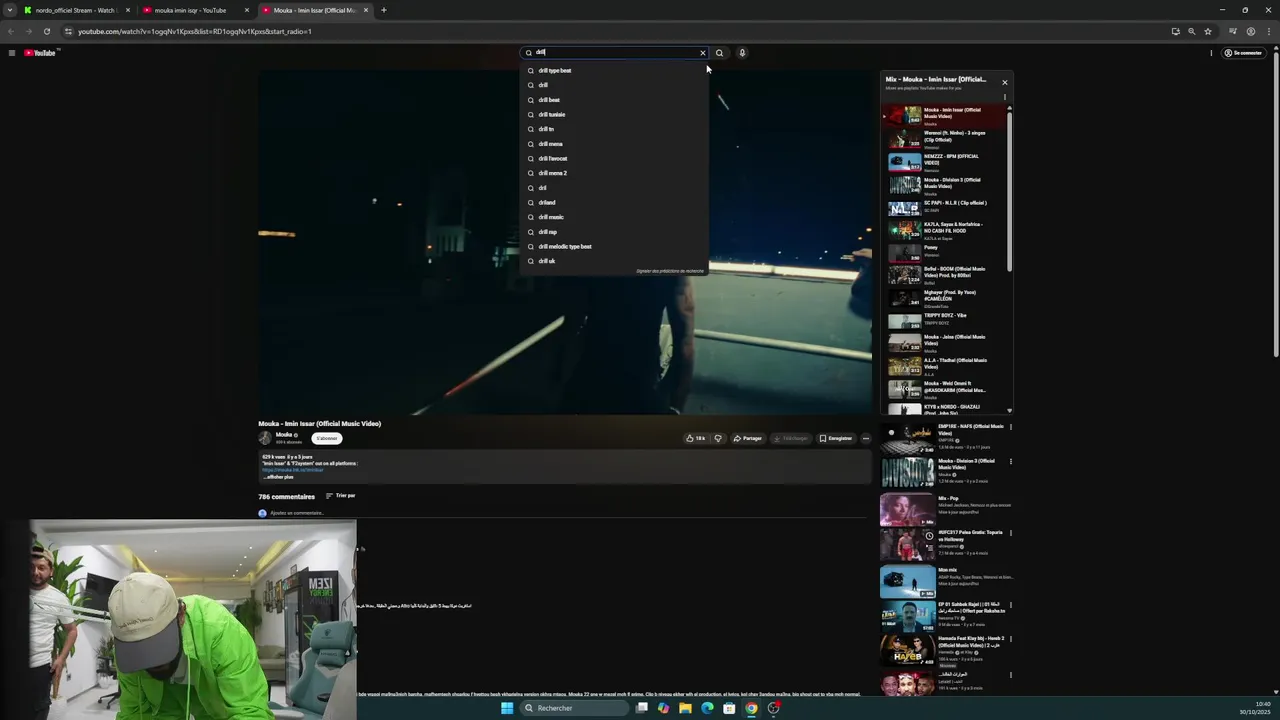
Task: Click inside the YouTube search field
Action: click(615, 53)
